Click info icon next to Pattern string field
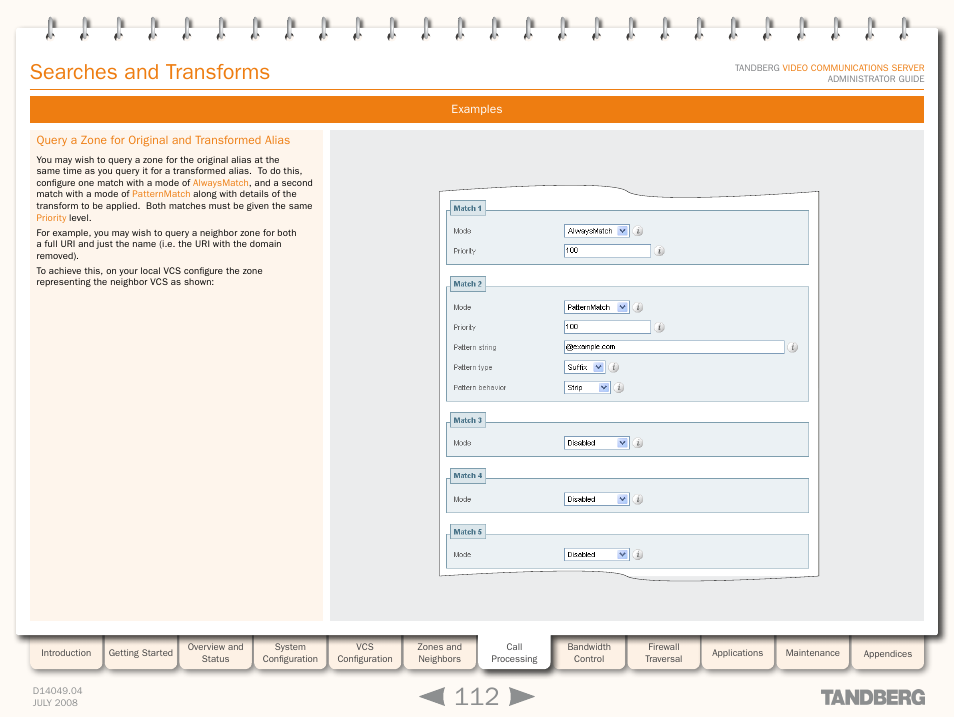954x718 pixels. (793, 348)
